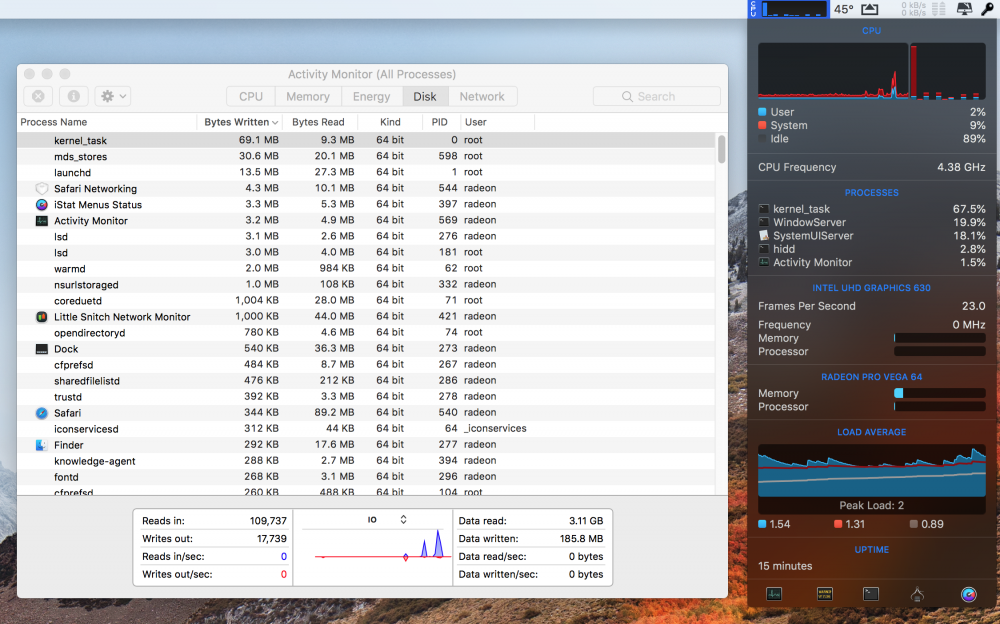This screenshot has width=1000, height=624.
Task: Sort by the Kind column header
Action: tap(390, 122)
